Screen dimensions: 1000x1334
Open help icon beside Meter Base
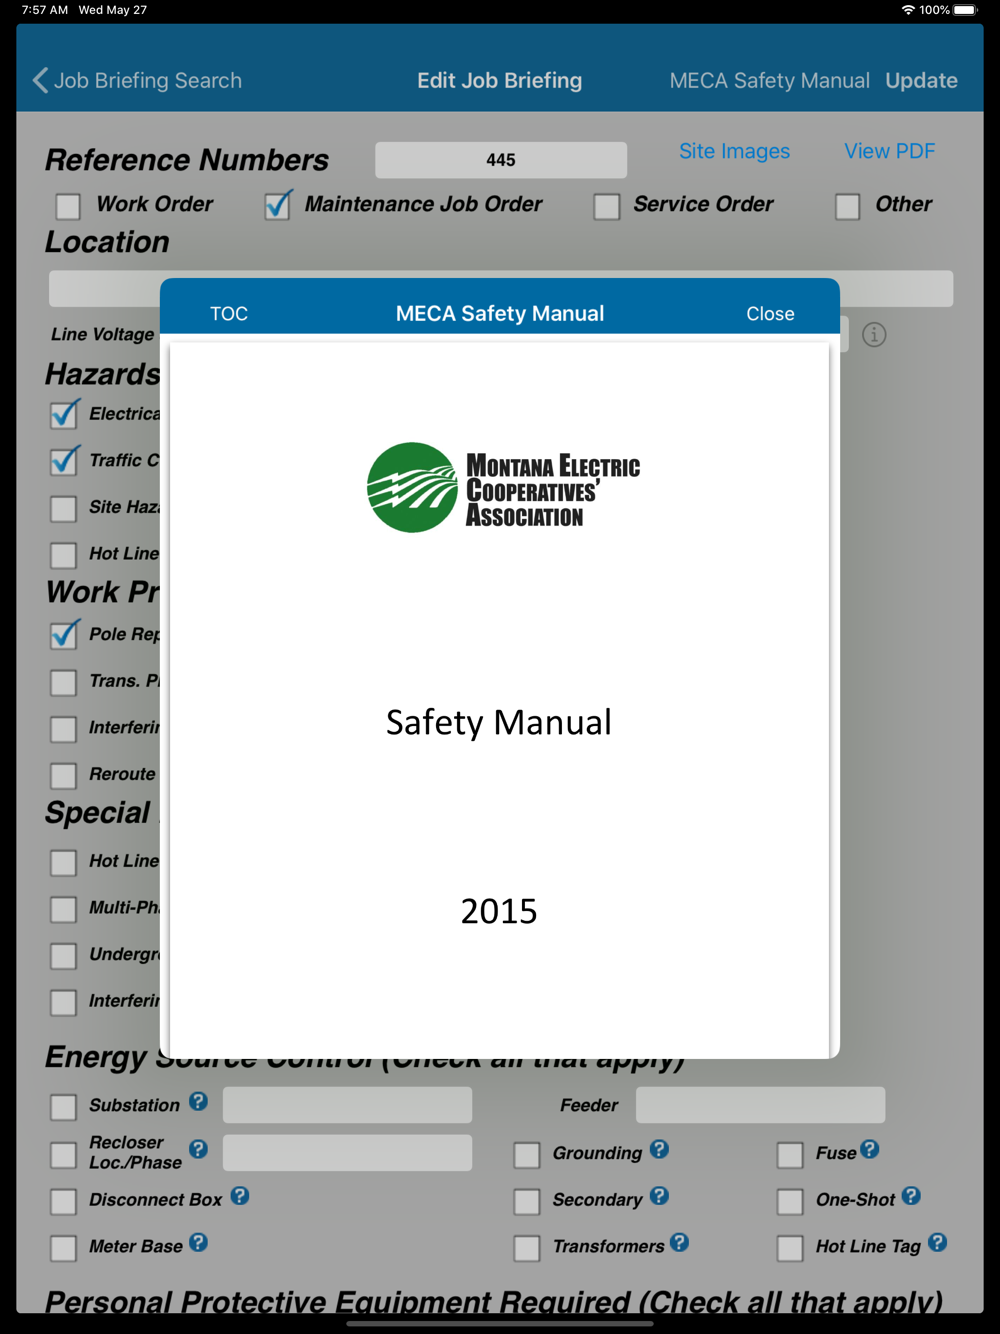point(198,1242)
